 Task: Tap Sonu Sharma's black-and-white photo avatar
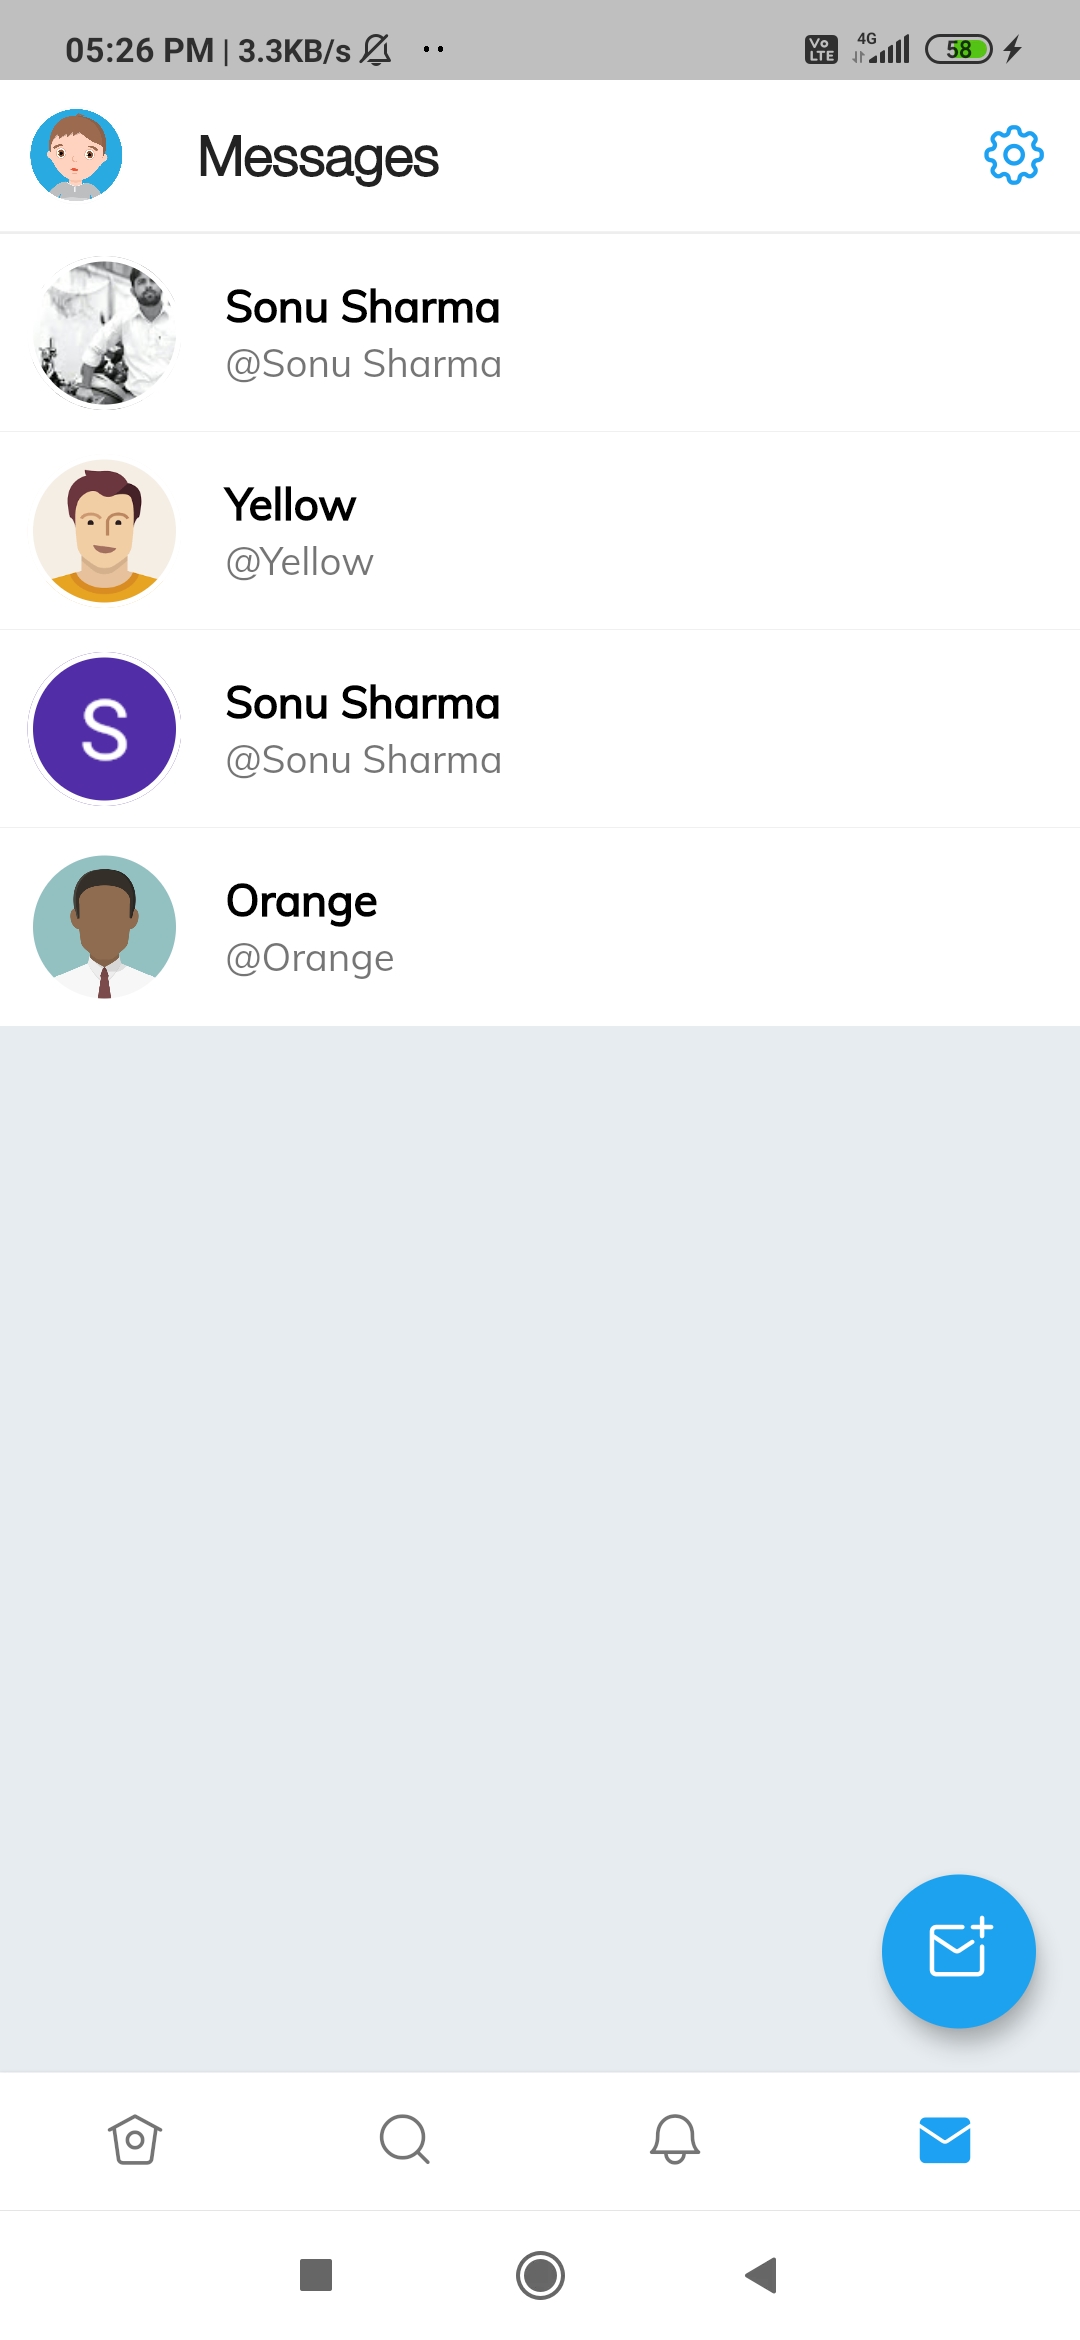tap(104, 333)
